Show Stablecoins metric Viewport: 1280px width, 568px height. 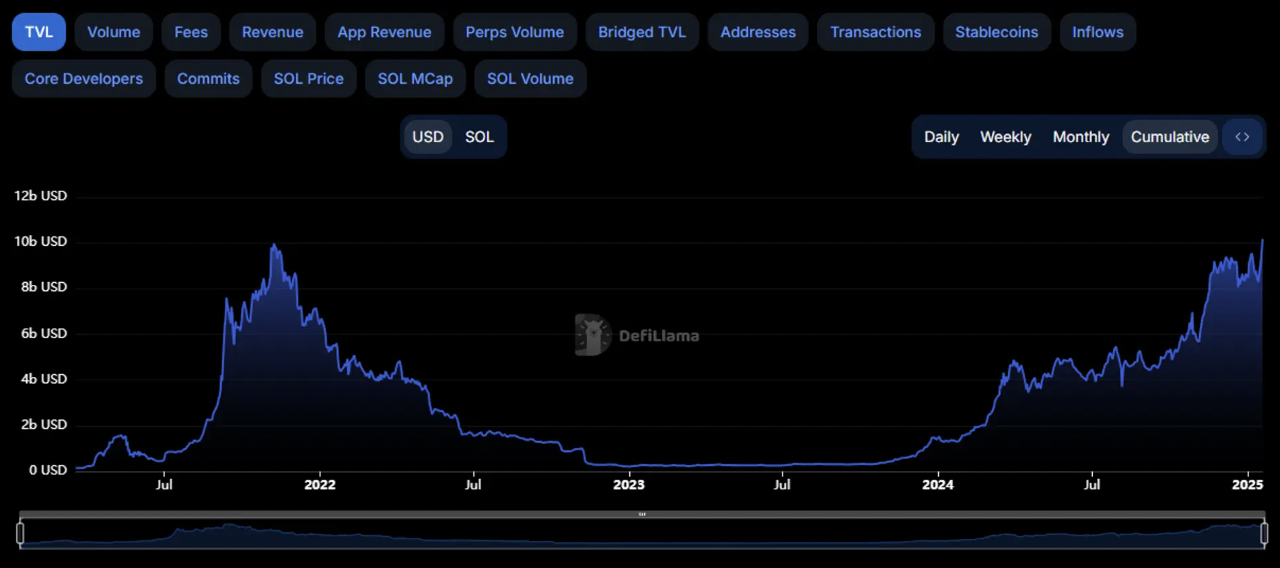pyautogui.click(x=996, y=32)
